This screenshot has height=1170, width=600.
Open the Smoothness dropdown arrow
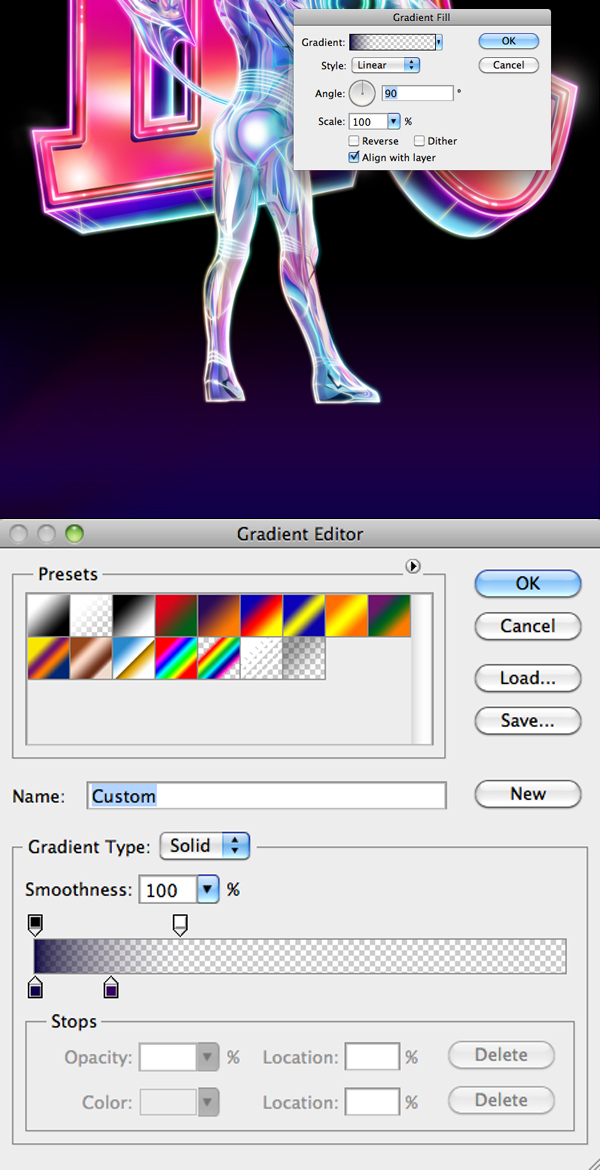pos(208,889)
